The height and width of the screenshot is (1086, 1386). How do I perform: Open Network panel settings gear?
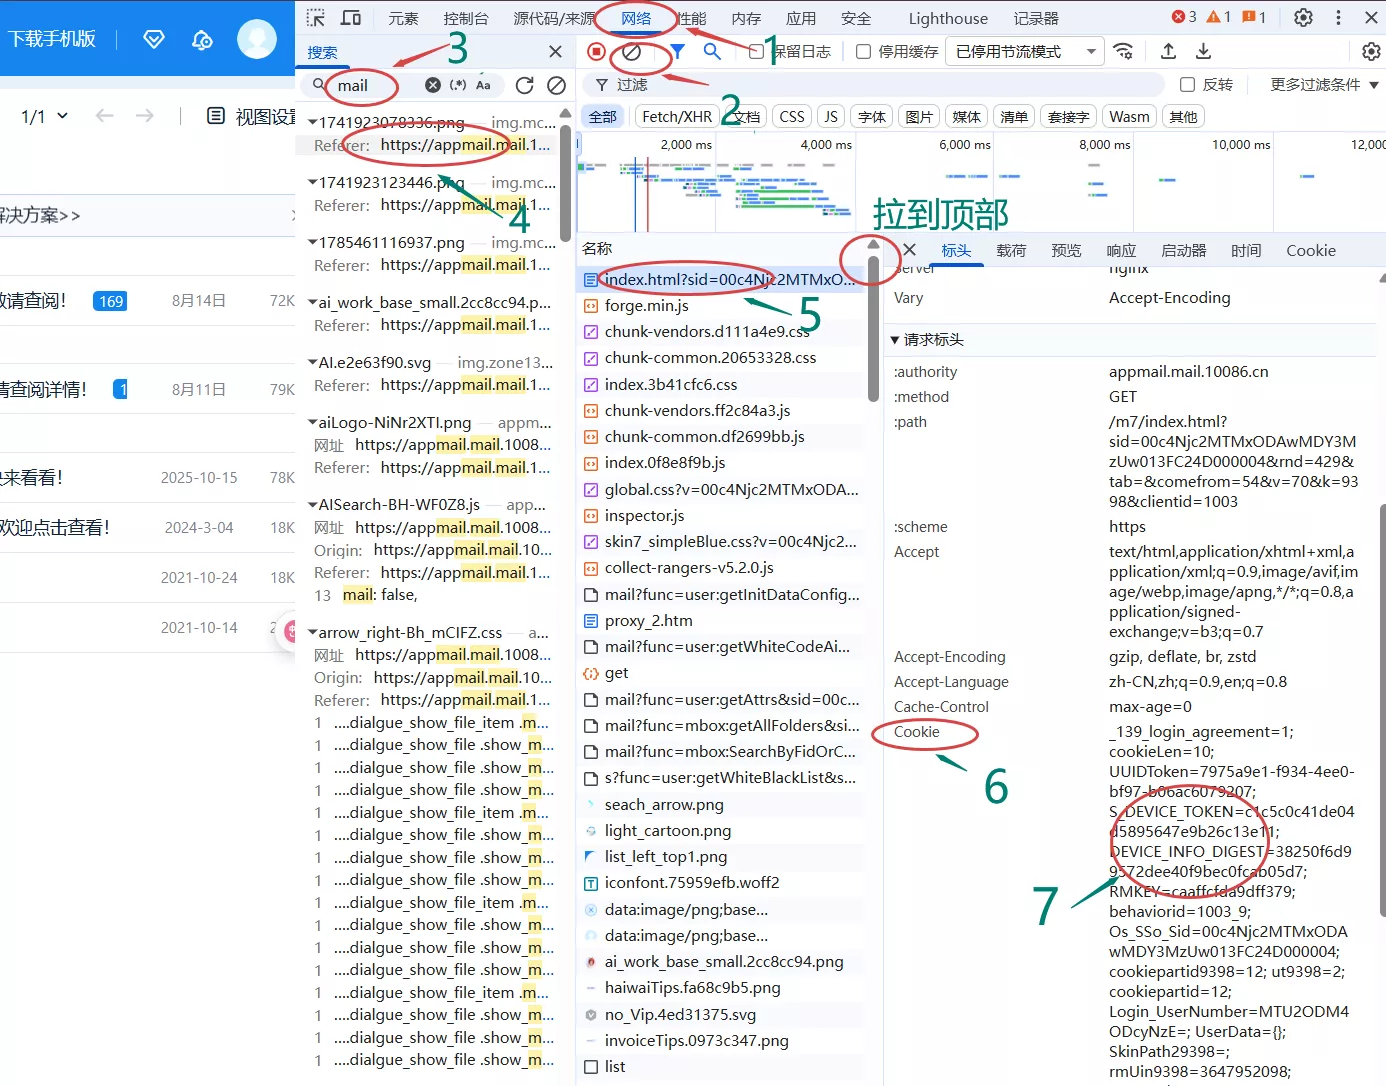pyautogui.click(x=1371, y=51)
